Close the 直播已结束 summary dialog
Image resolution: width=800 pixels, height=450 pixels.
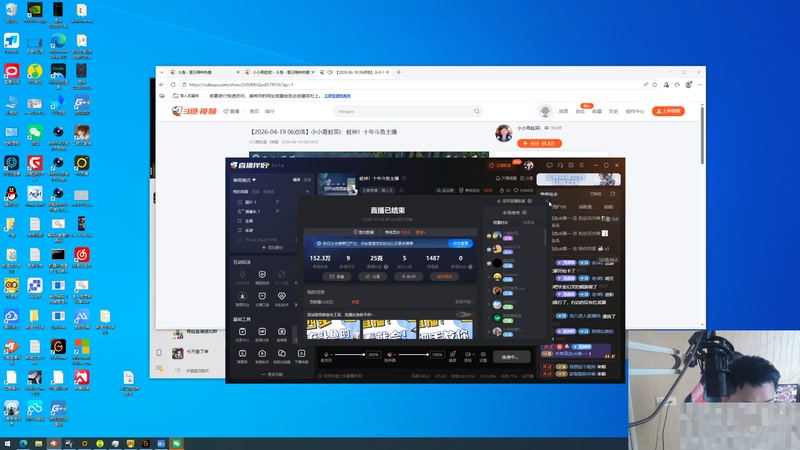point(547,202)
